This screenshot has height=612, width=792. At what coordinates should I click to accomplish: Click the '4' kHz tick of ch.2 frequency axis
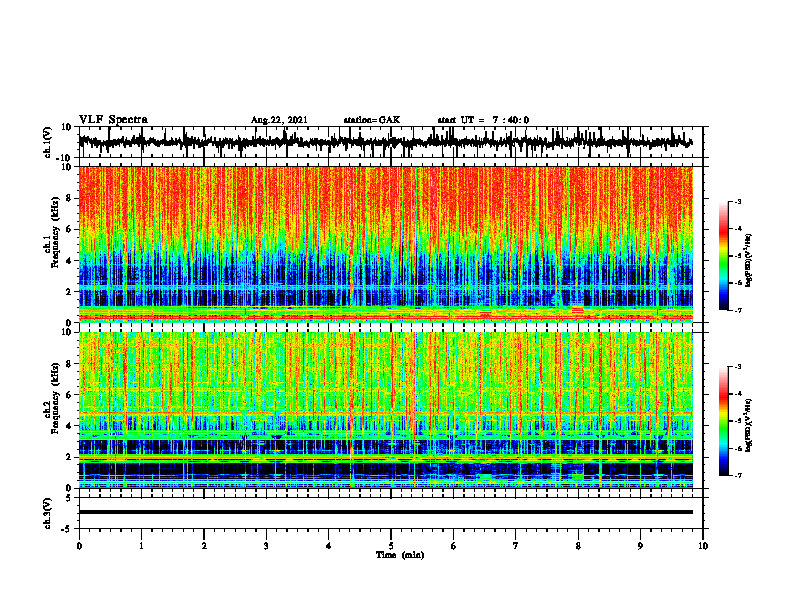69,426
